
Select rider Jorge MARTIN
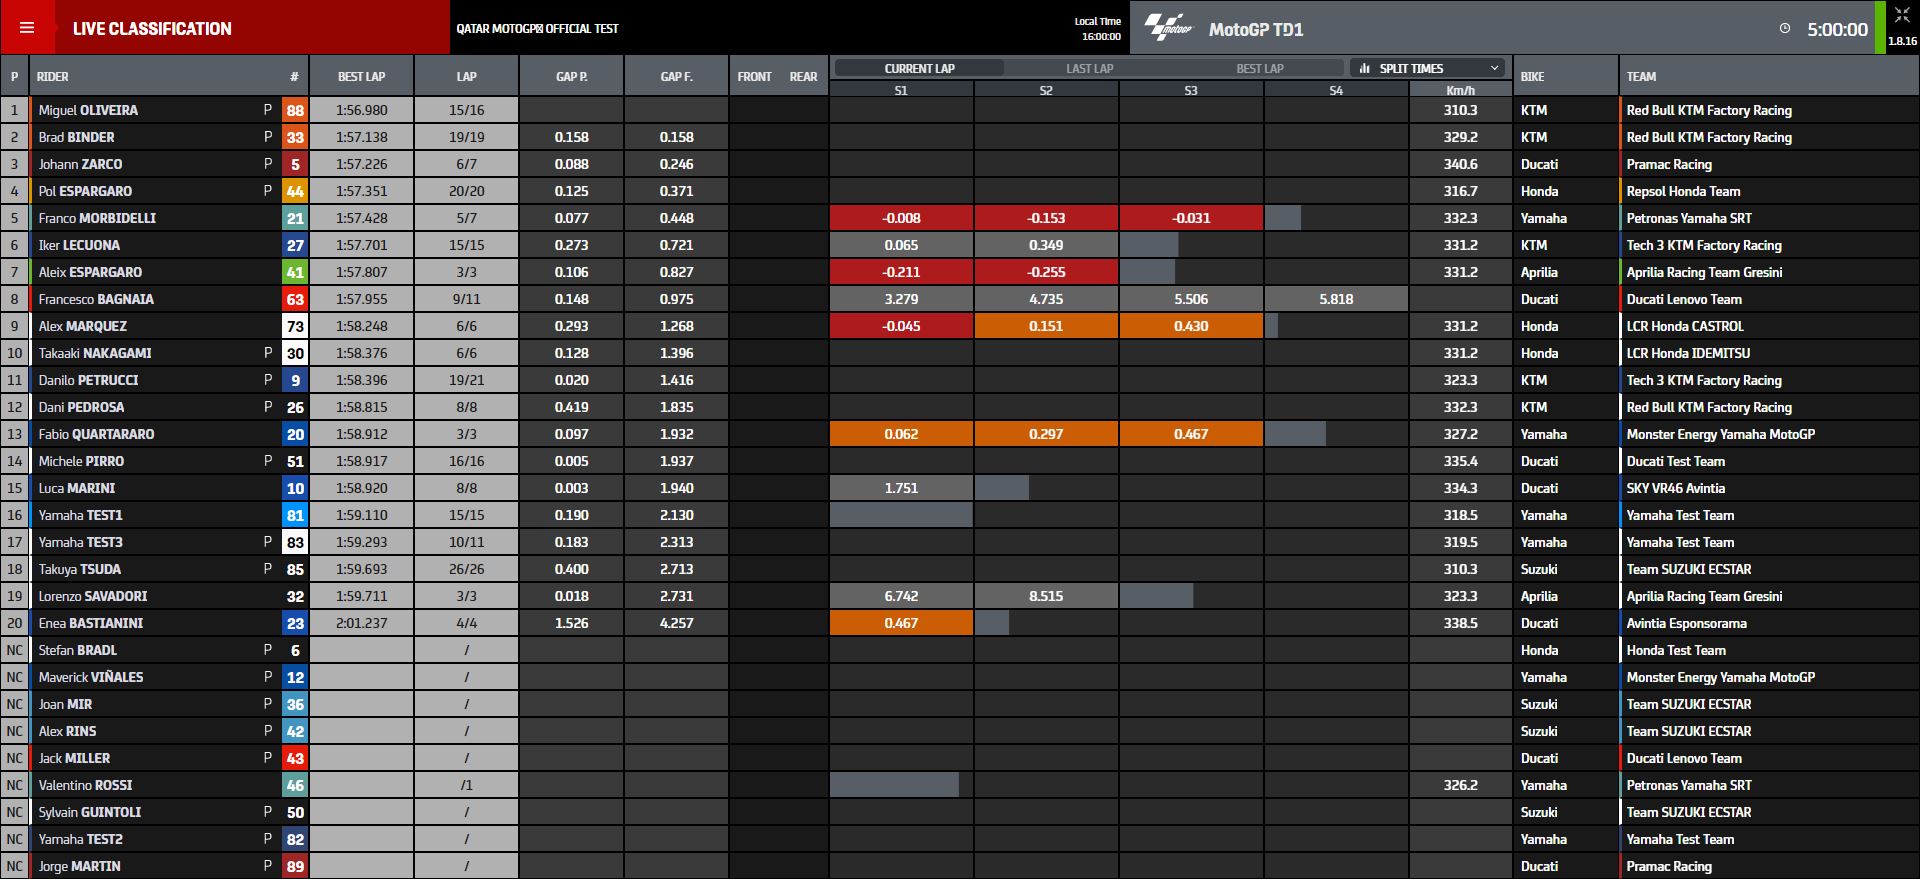coord(79,866)
